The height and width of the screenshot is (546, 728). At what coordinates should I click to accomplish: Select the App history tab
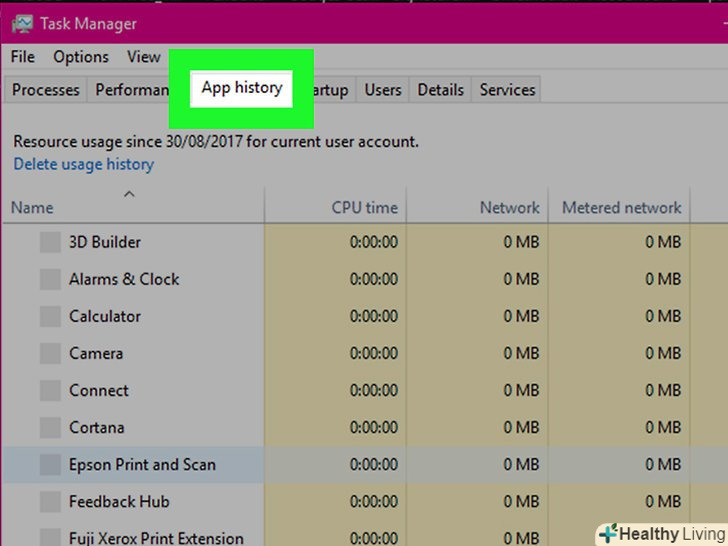(x=241, y=88)
